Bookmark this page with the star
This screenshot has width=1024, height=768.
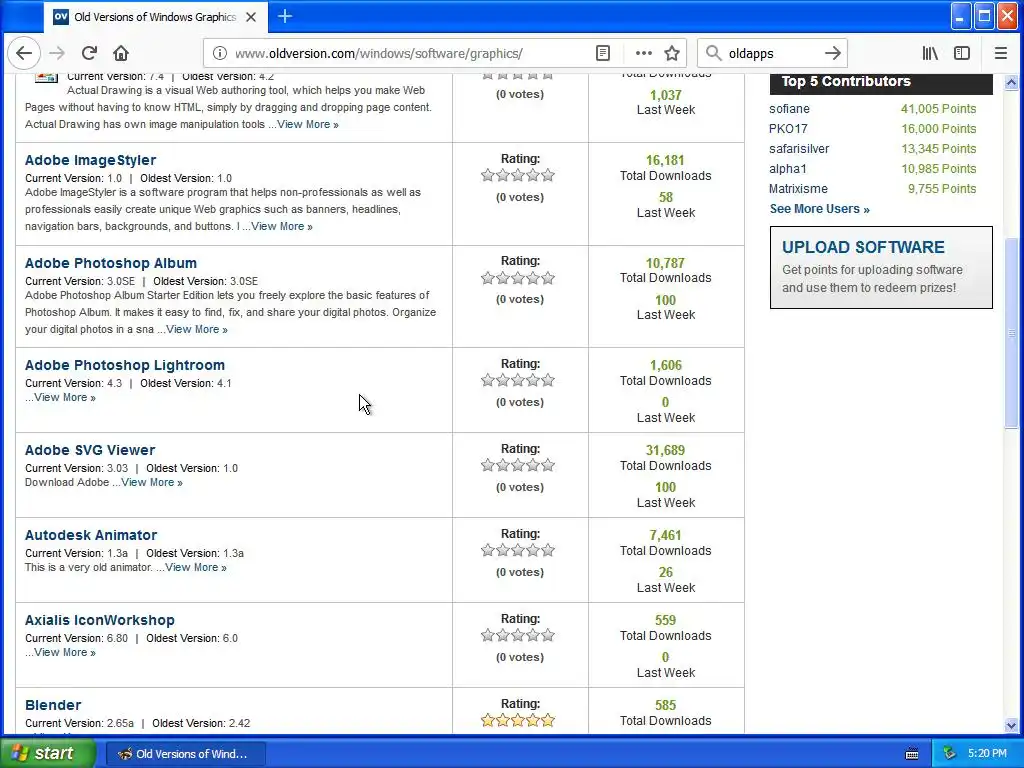click(x=672, y=54)
